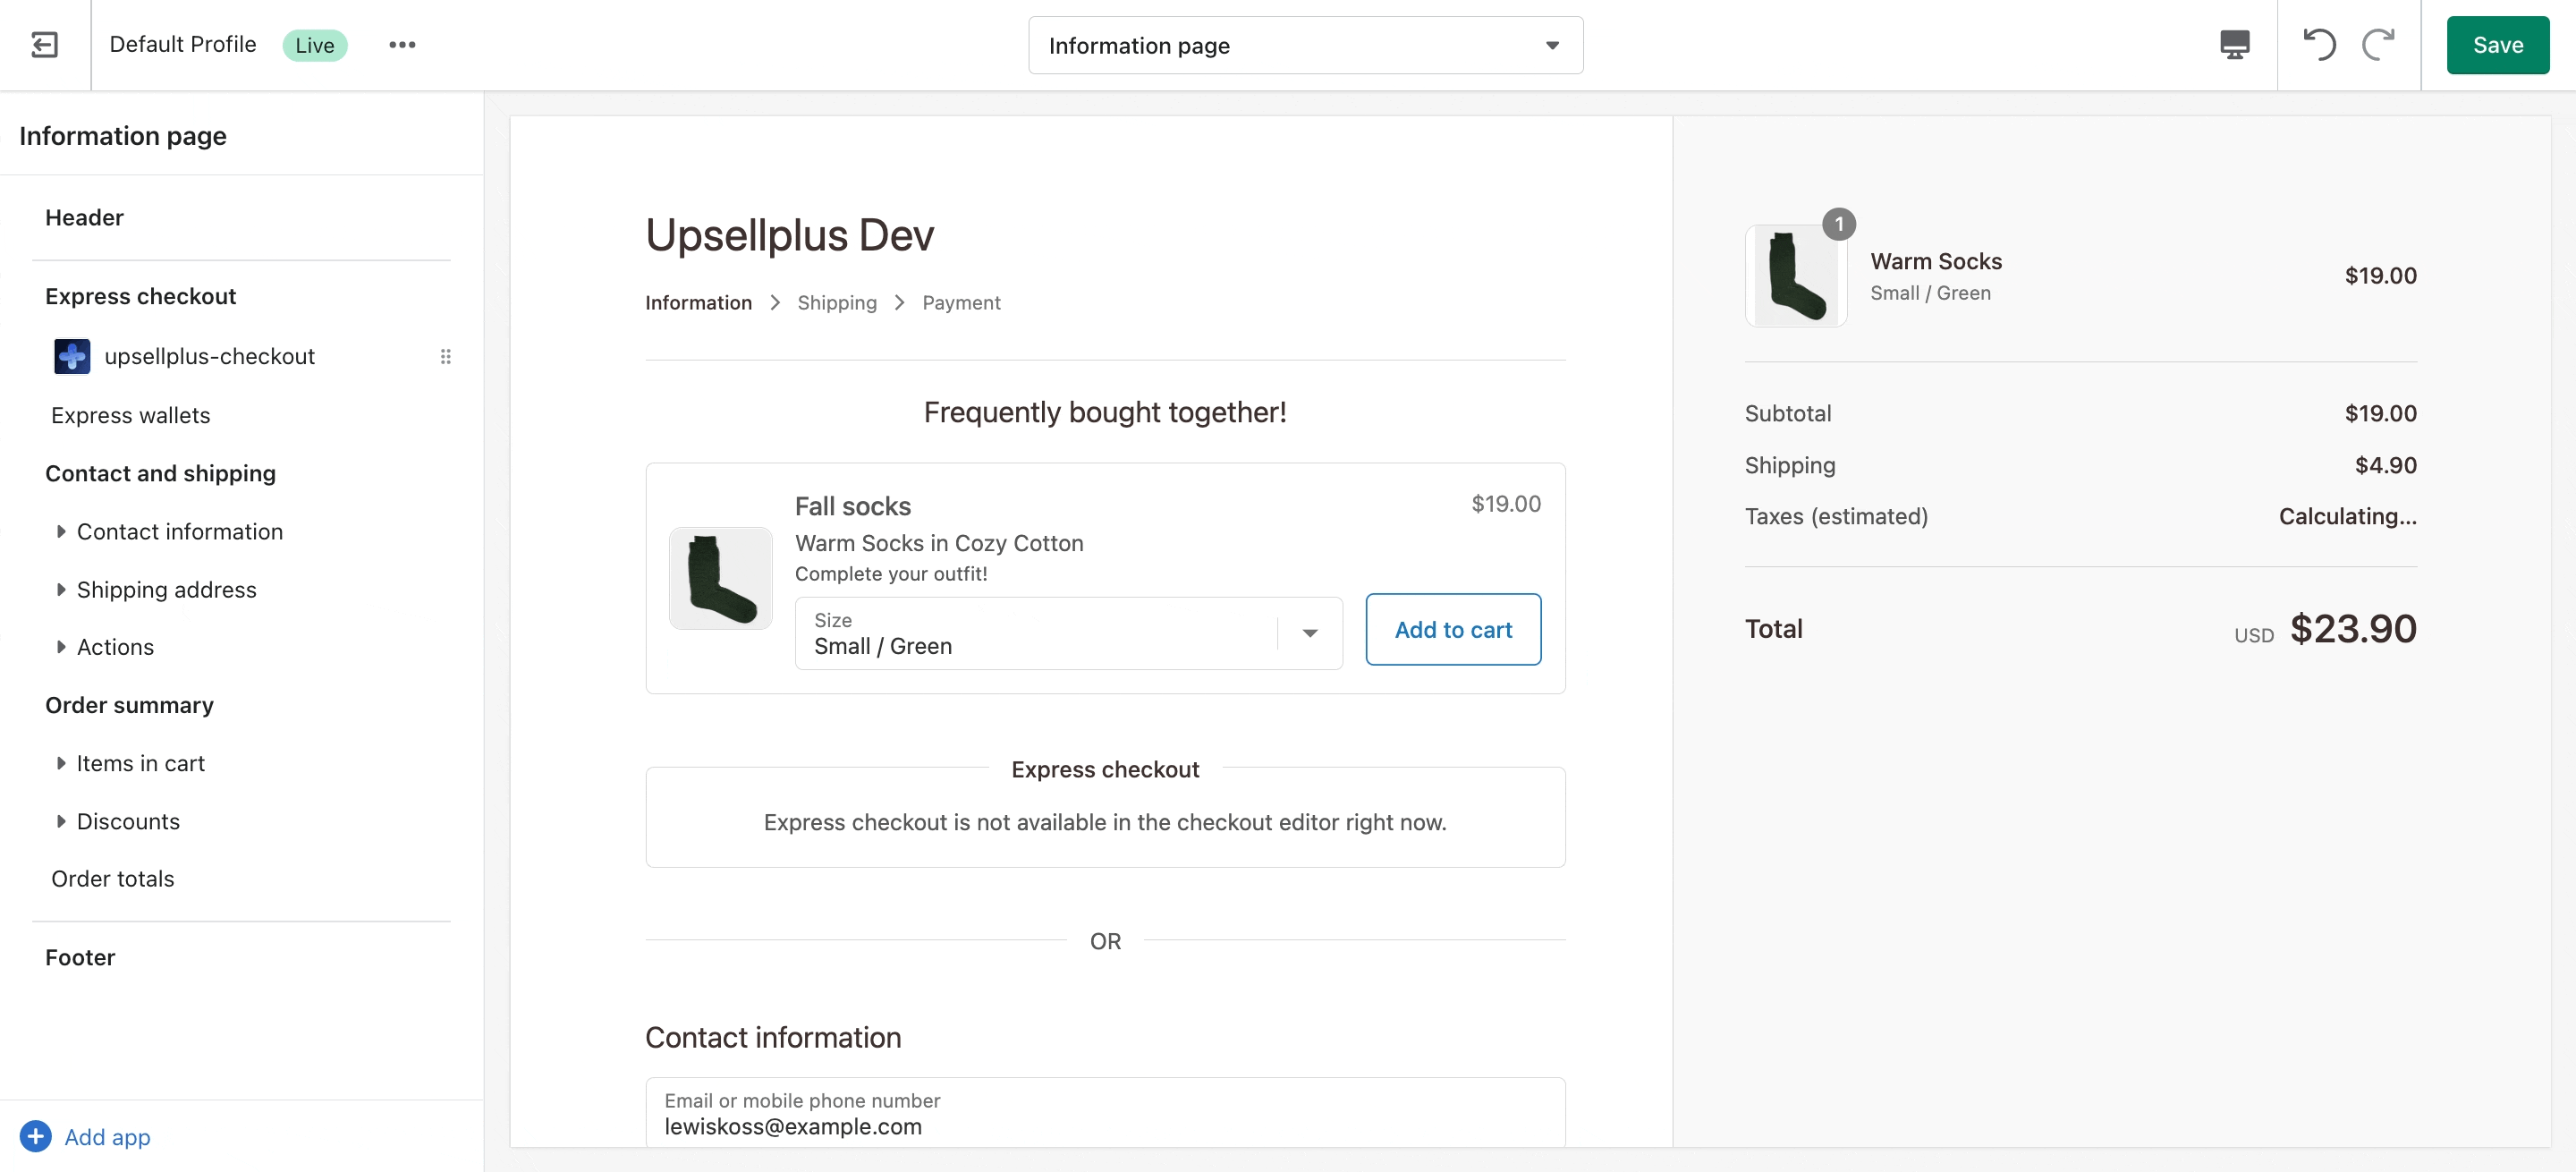This screenshot has width=2576, height=1172.
Task: Click the Add to cart button
Action: pyautogui.click(x=1453, y=629)
